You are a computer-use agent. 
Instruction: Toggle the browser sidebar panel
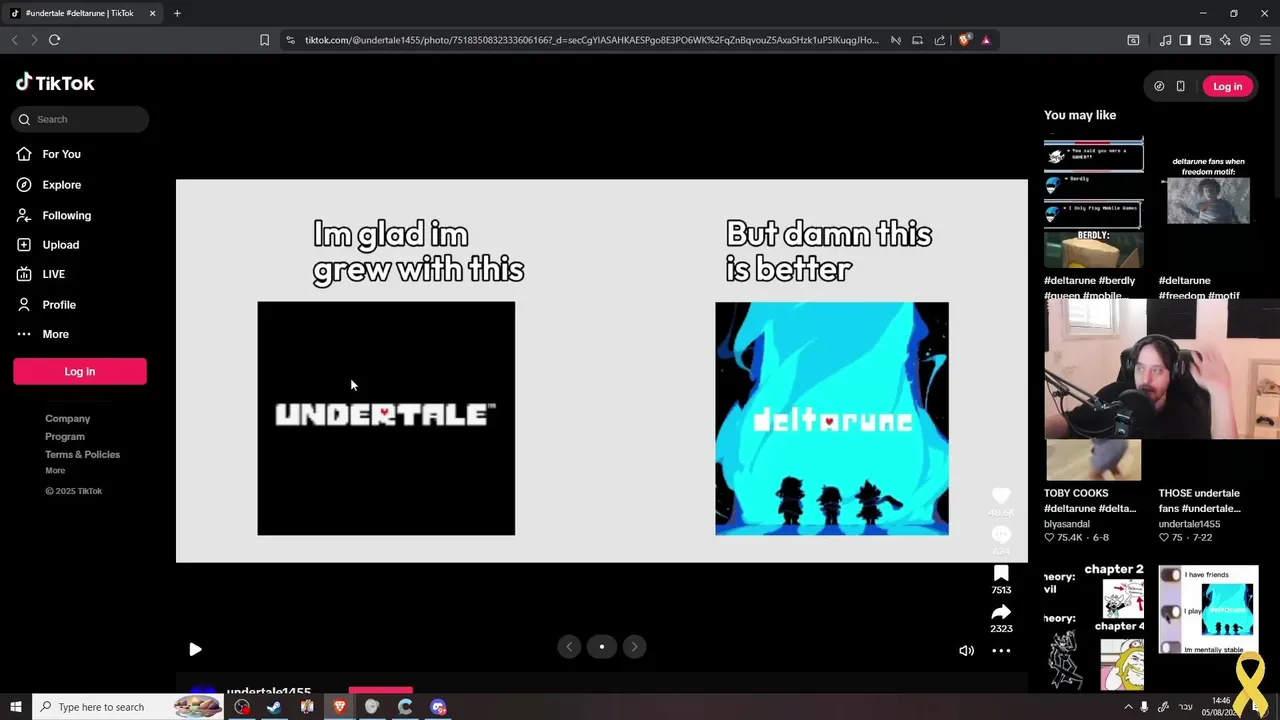[1185, 40]
